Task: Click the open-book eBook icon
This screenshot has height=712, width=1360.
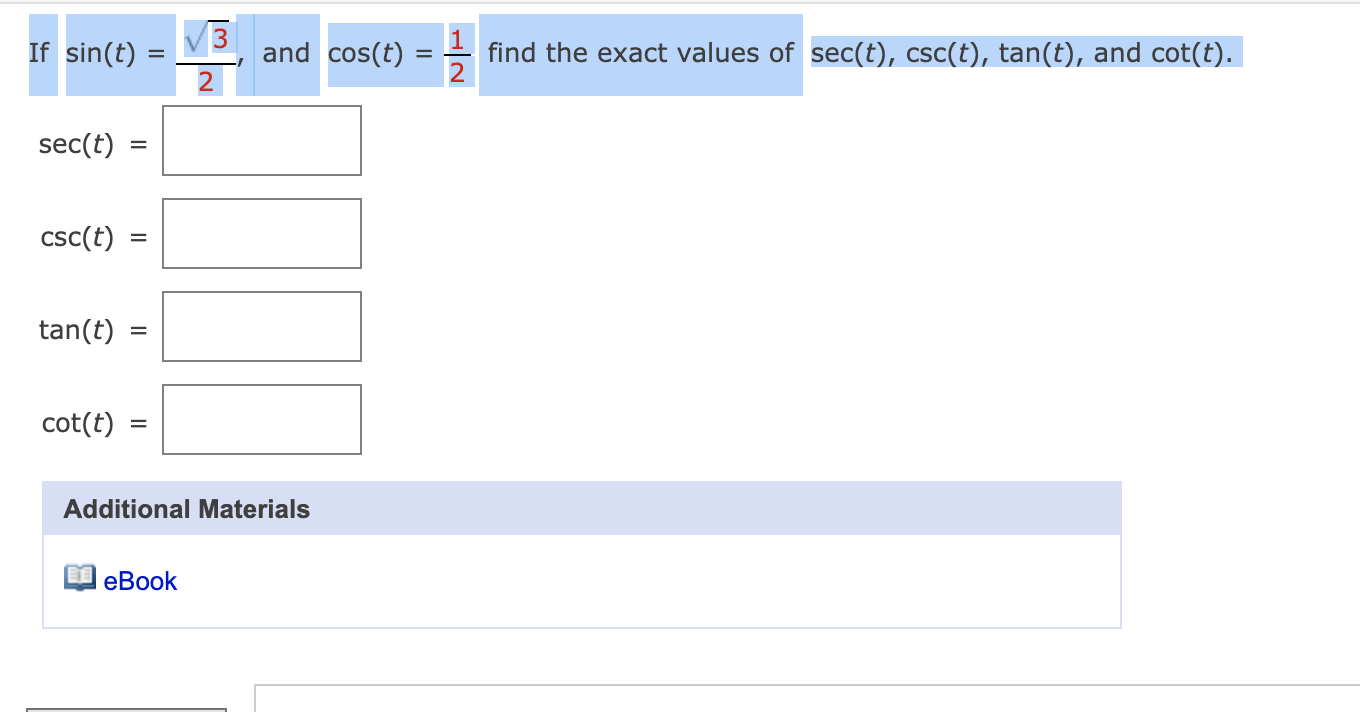Action: [x=79, y=580]
